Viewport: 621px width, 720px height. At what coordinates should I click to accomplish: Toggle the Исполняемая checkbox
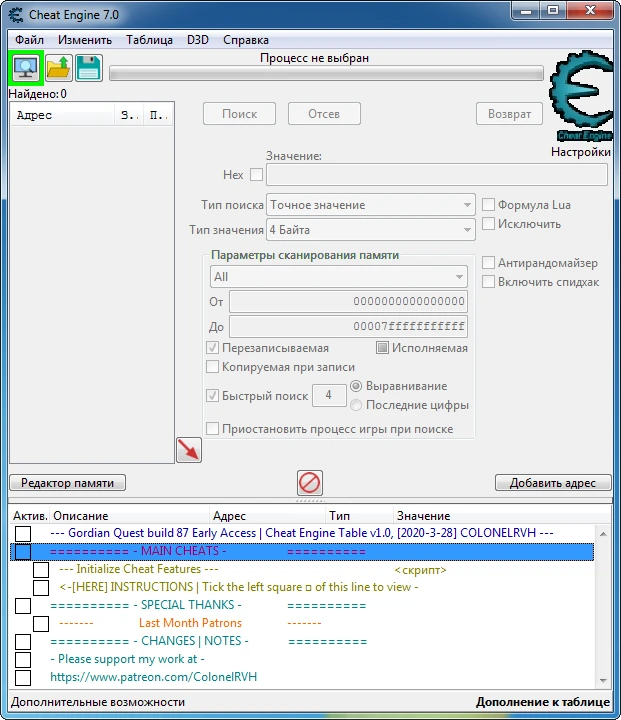tap(382, 348)
